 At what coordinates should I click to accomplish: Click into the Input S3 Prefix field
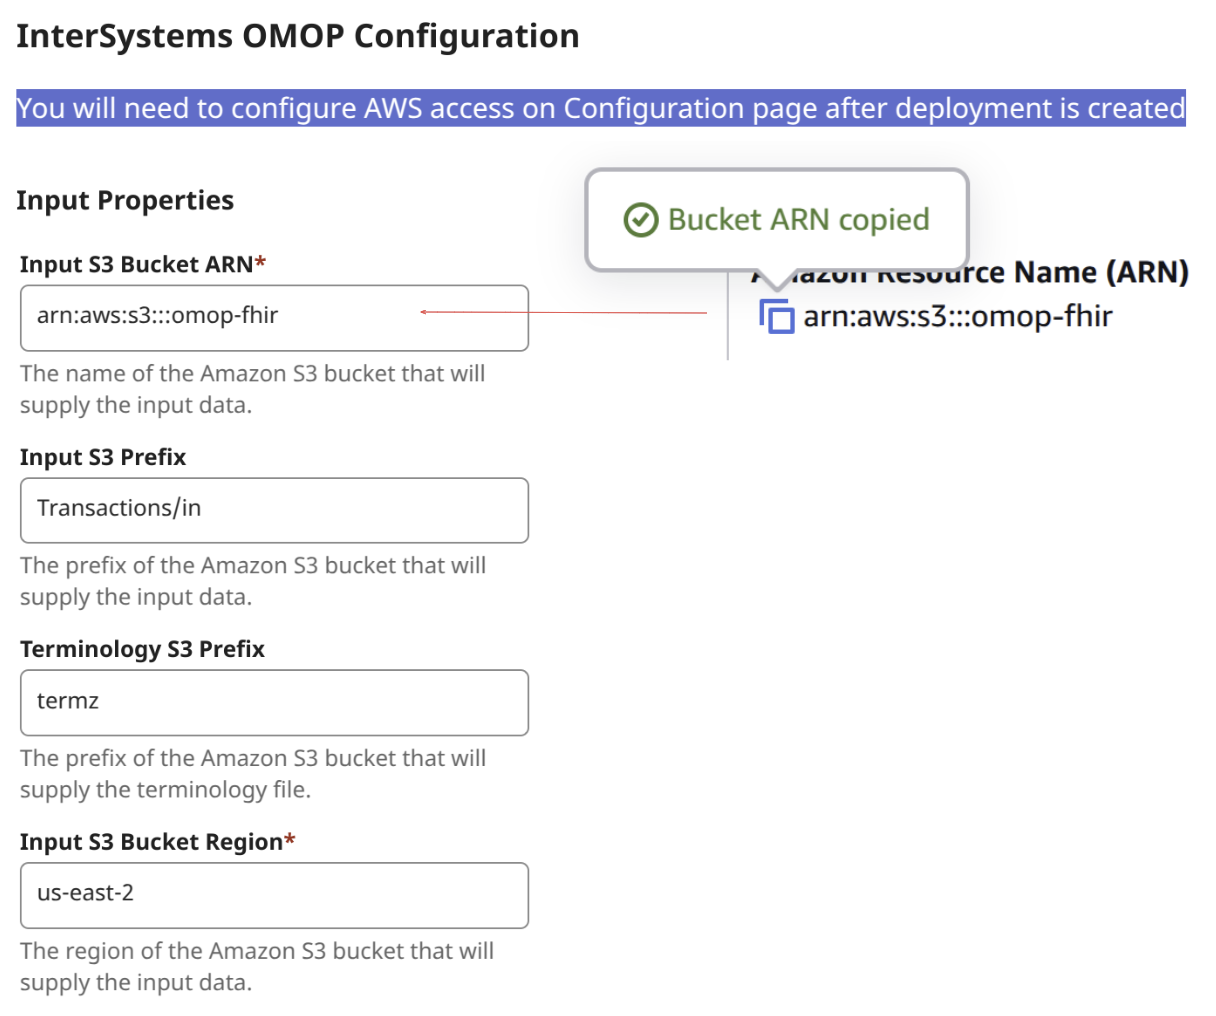274,510
